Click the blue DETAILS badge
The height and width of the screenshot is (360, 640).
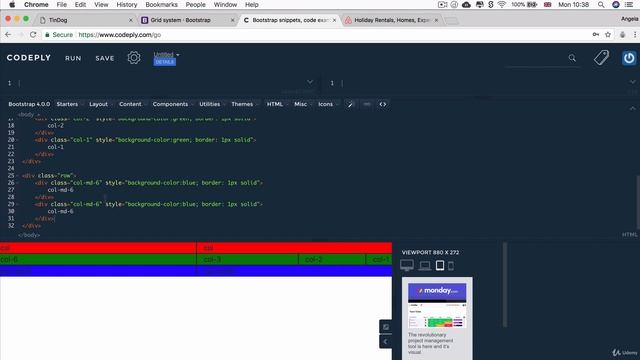(164, 62)
